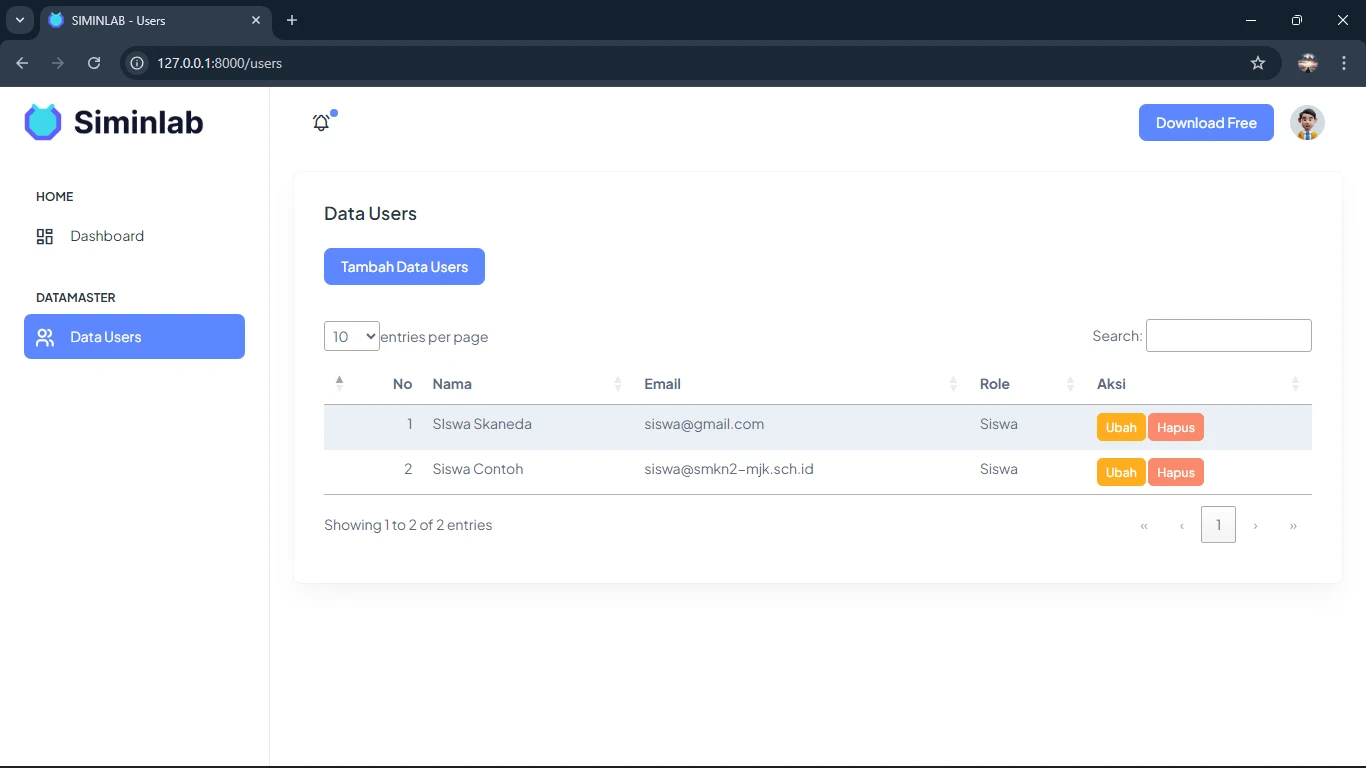The width and height of the screenshot is (1366, 768).
Task: Open the user profile avatar
Action: click(x=1307, y=123)
